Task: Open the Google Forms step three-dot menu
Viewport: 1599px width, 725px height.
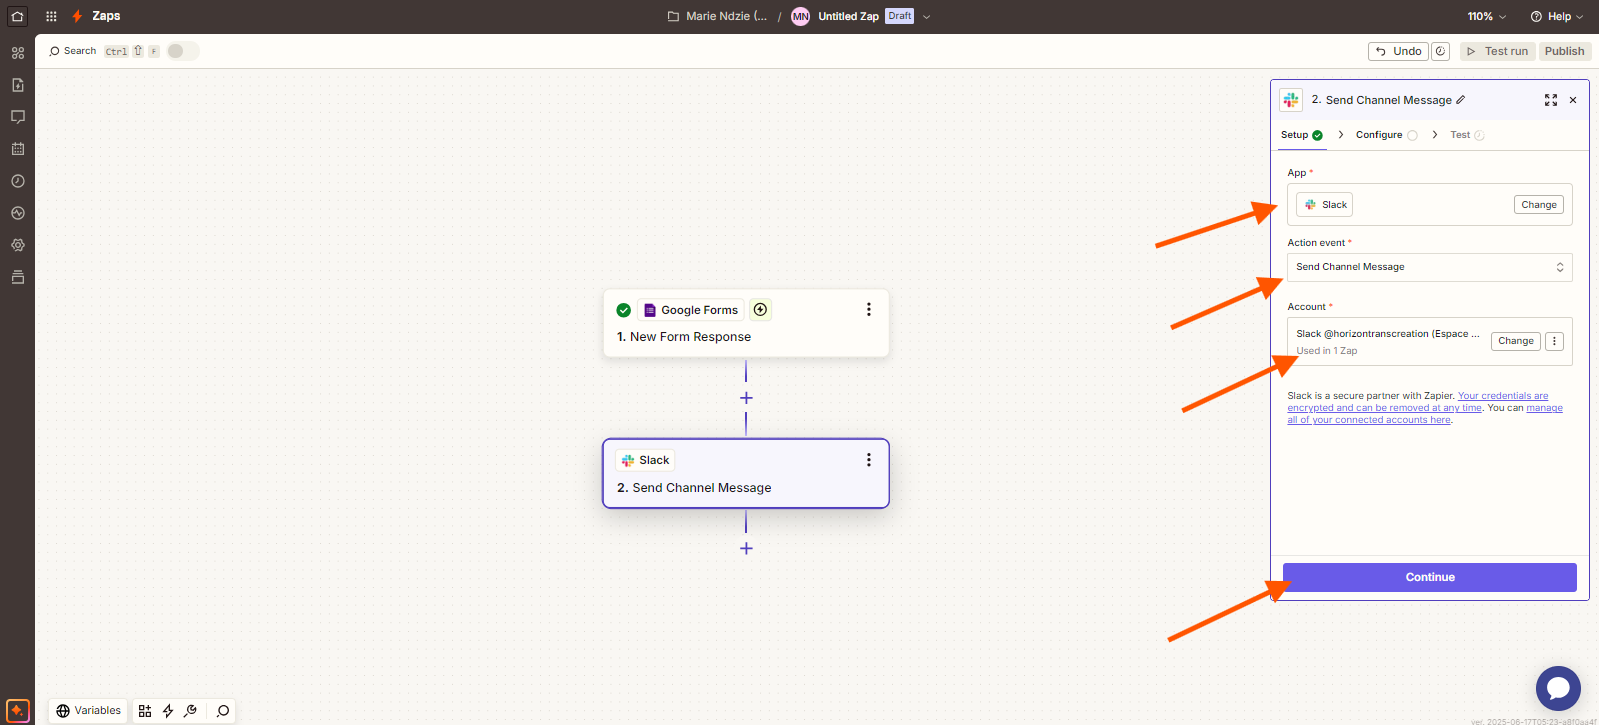Action: 868,310
